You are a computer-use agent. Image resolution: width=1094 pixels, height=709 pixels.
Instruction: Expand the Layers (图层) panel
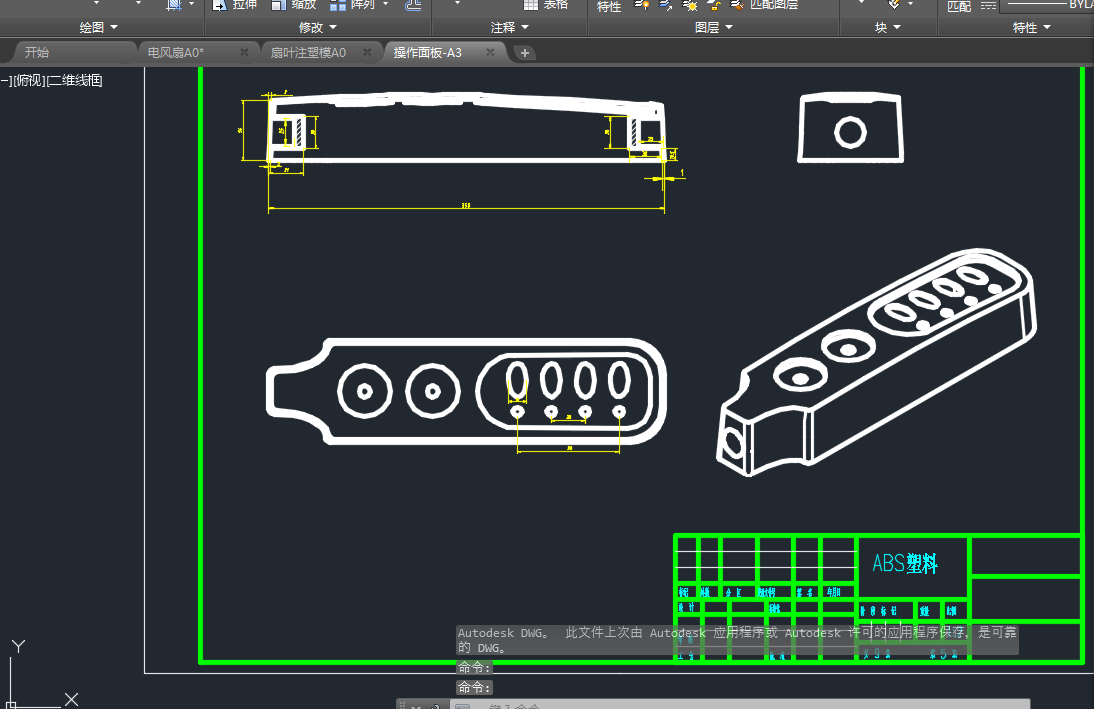click(714, 27)
